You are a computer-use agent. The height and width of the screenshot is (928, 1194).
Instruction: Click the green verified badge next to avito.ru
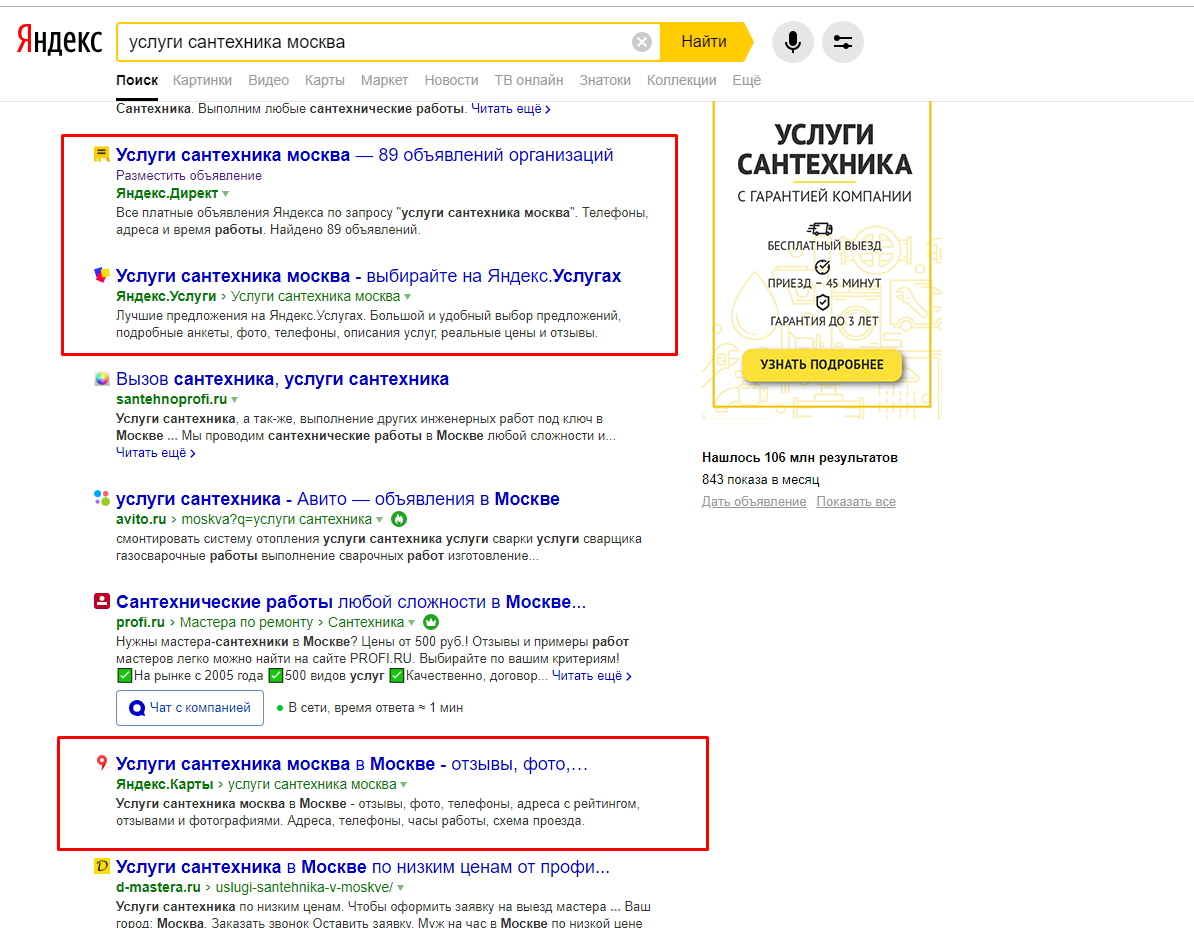click(x=399, y=519)
